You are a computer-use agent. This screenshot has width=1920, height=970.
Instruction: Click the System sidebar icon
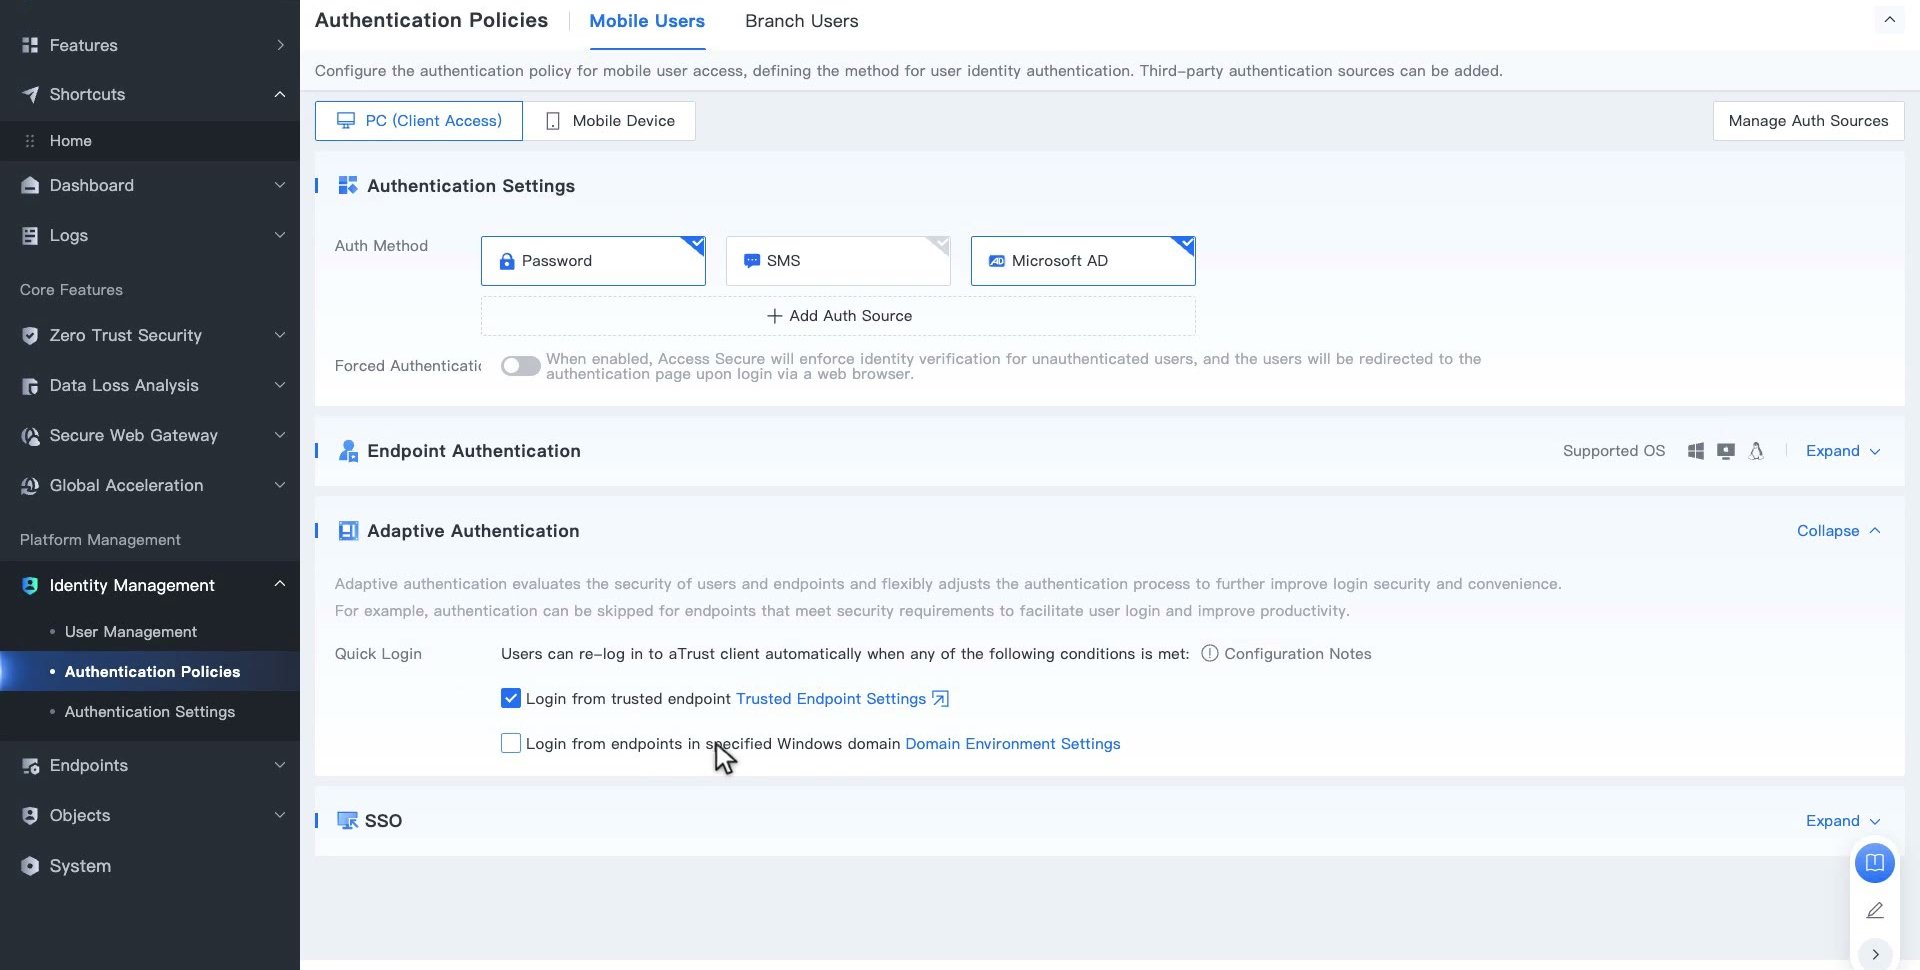point(30,866)
